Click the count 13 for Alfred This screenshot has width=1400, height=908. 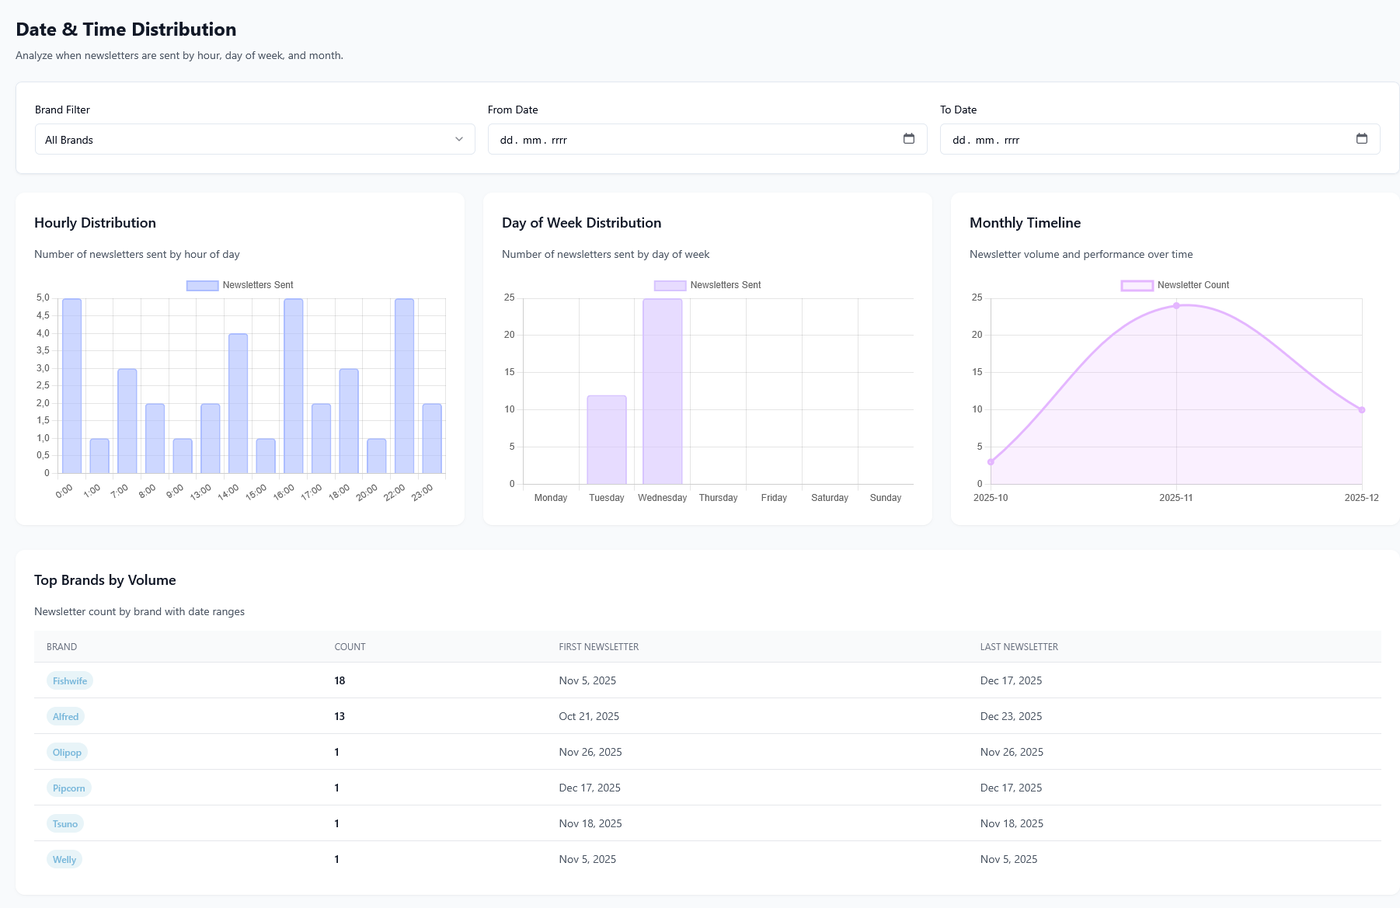[x=340, y=717]
